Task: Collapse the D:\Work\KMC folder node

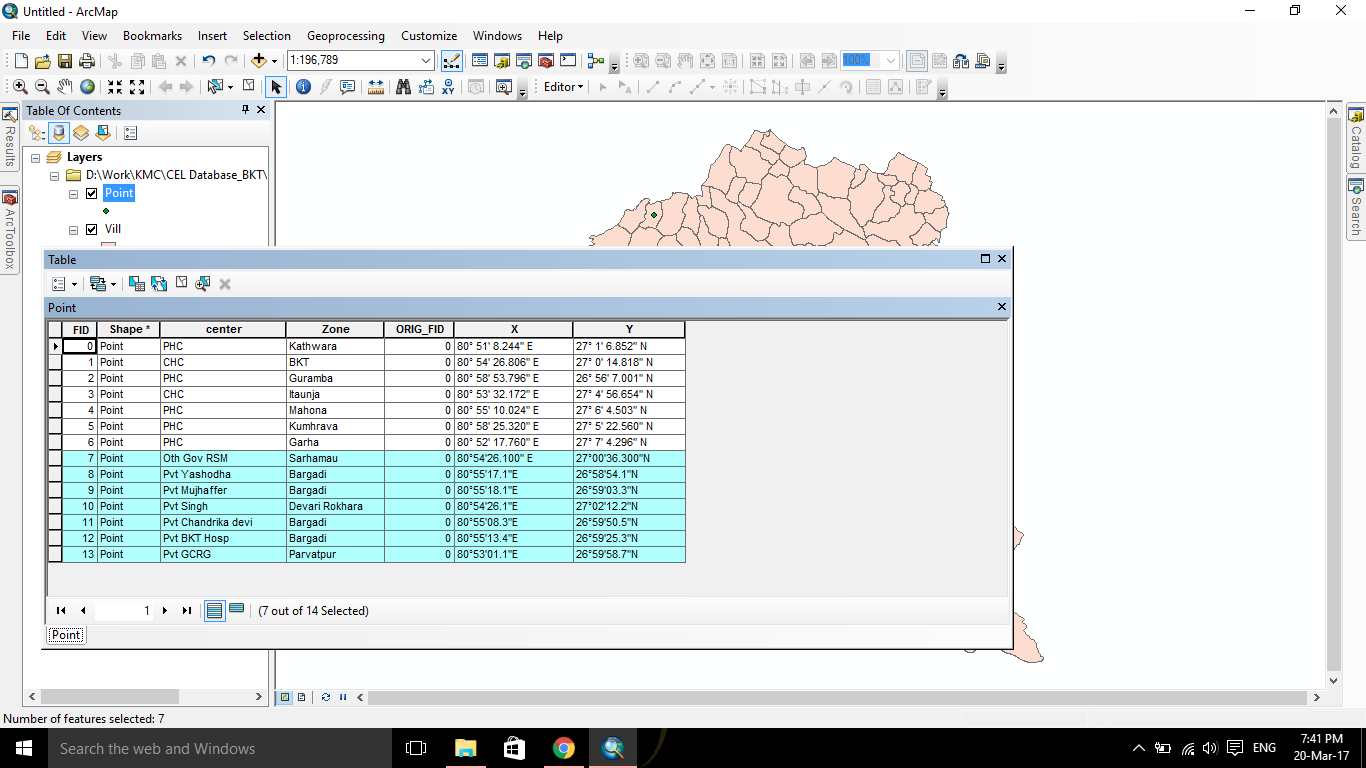Action: pos(55,176)
